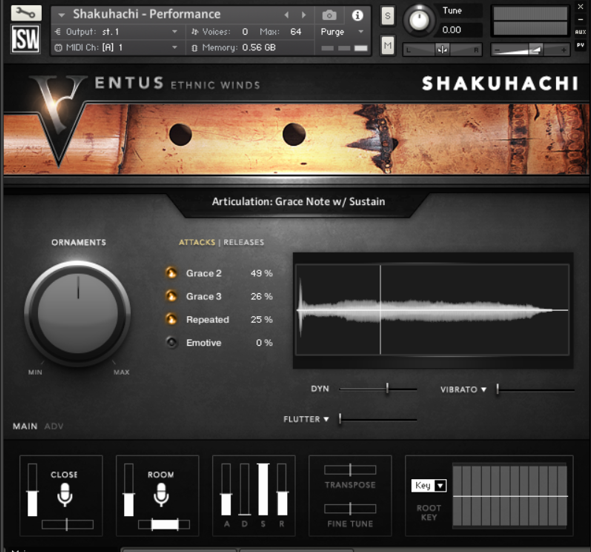Click the header pan slider
The image size is (591, 552).
[x=442, y=50]
